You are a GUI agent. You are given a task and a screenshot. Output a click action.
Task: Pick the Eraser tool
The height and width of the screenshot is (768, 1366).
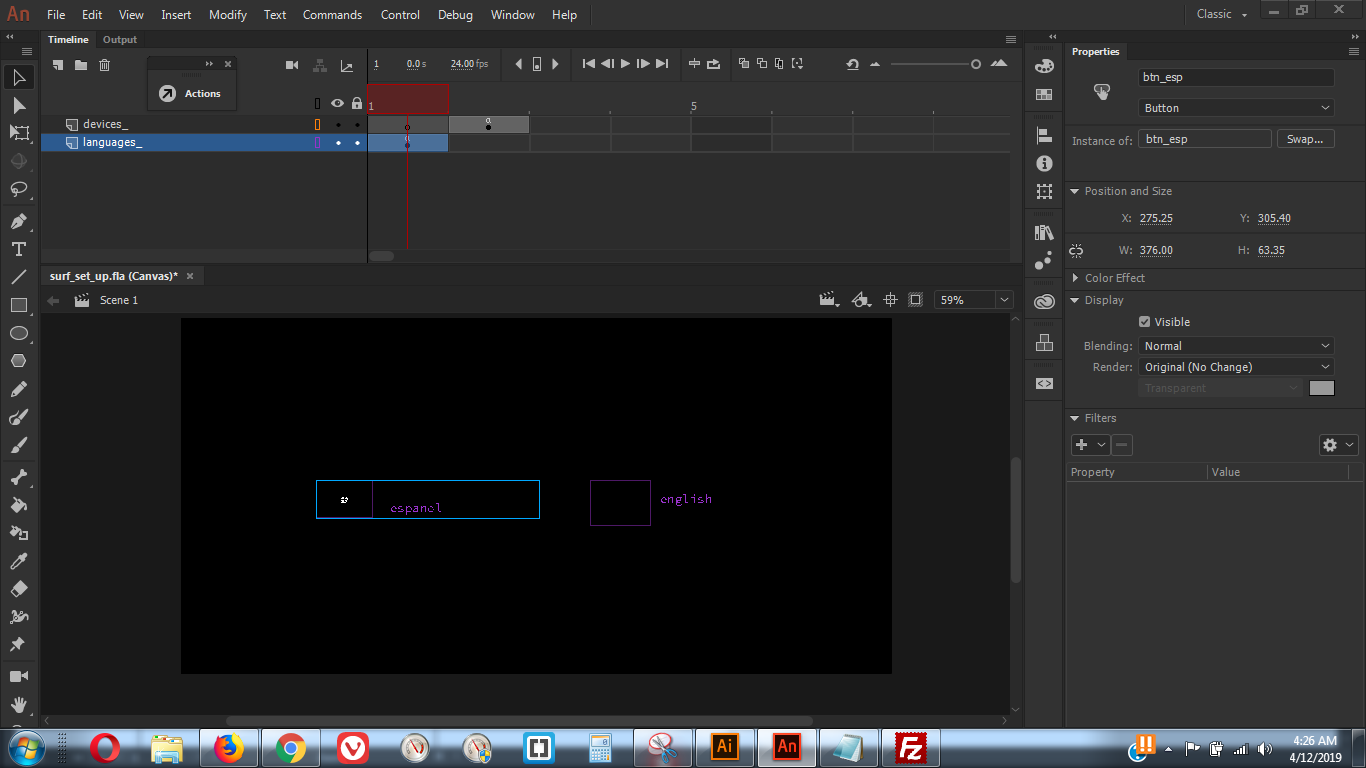18,589
